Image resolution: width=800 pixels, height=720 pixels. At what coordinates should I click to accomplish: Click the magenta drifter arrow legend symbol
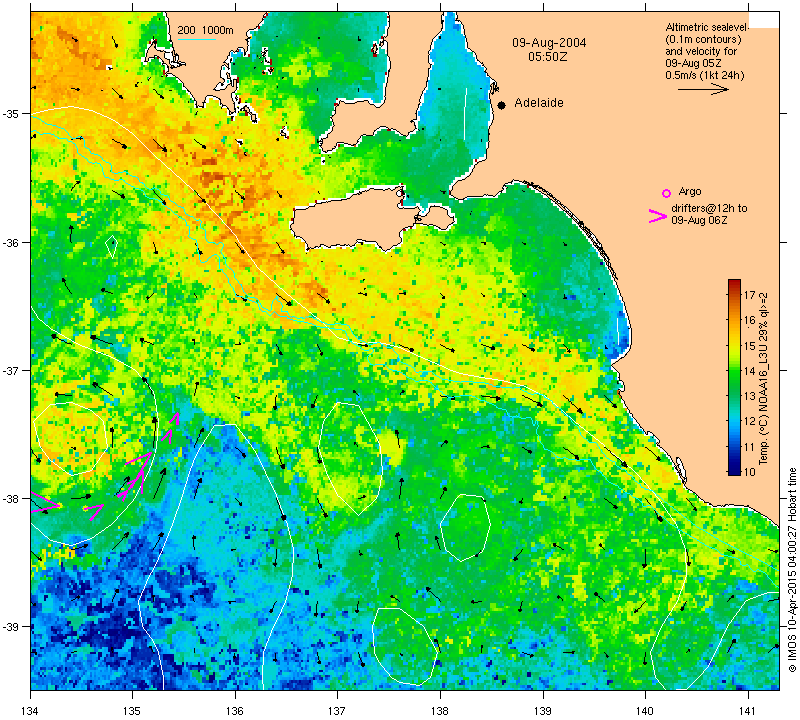tap(658, 216)
